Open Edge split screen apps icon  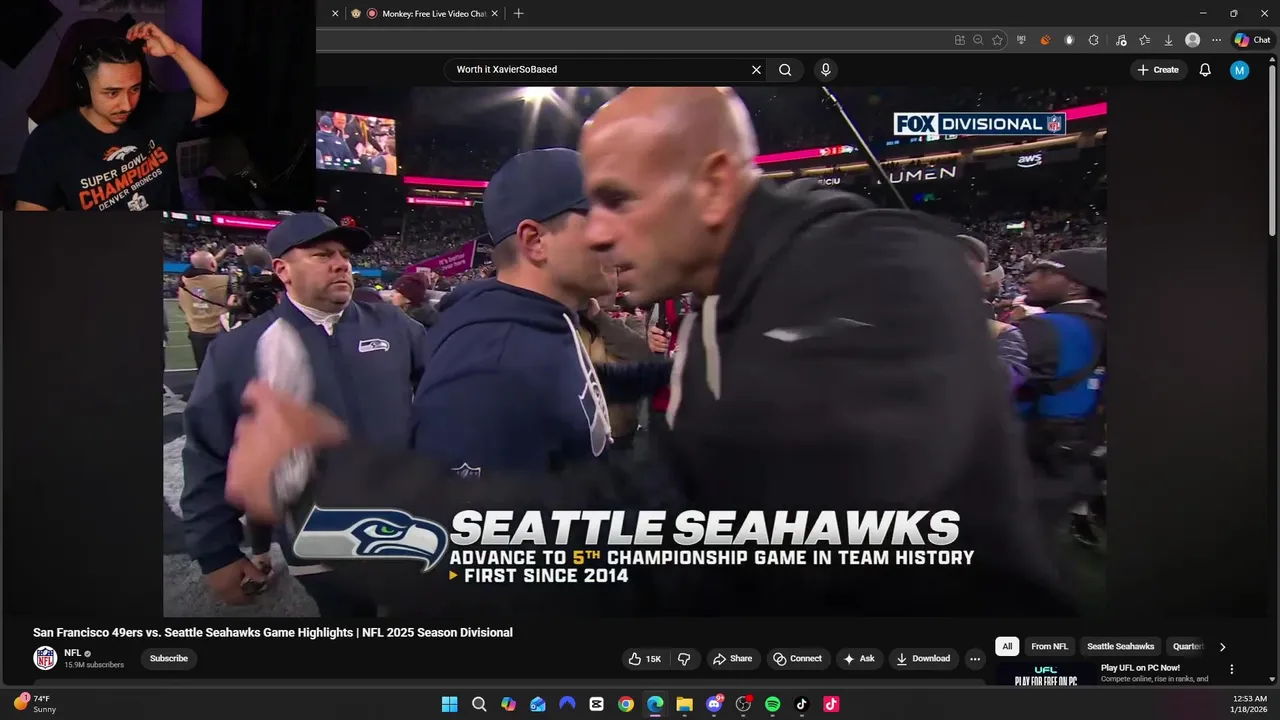click(960, 40)
